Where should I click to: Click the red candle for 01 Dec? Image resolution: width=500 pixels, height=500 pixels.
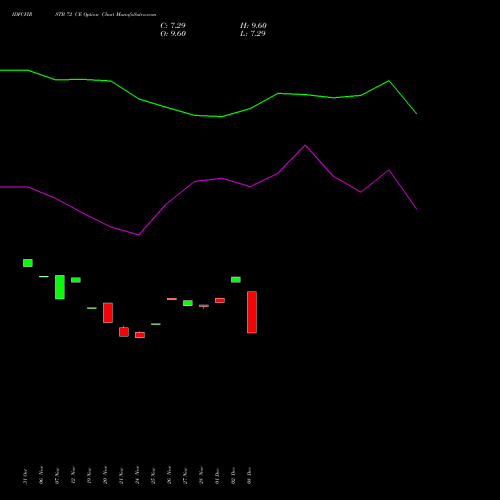point(220,300)
